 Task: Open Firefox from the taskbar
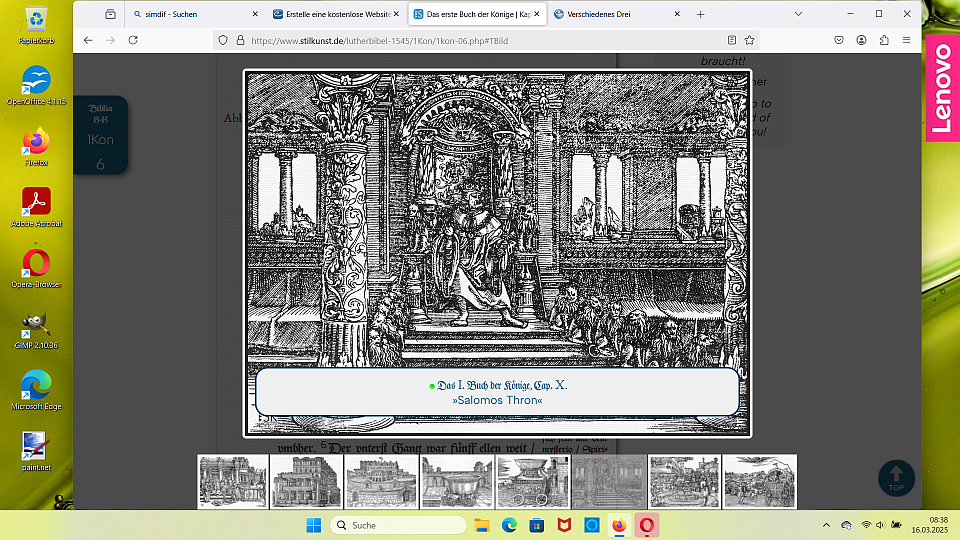point(619,525)
